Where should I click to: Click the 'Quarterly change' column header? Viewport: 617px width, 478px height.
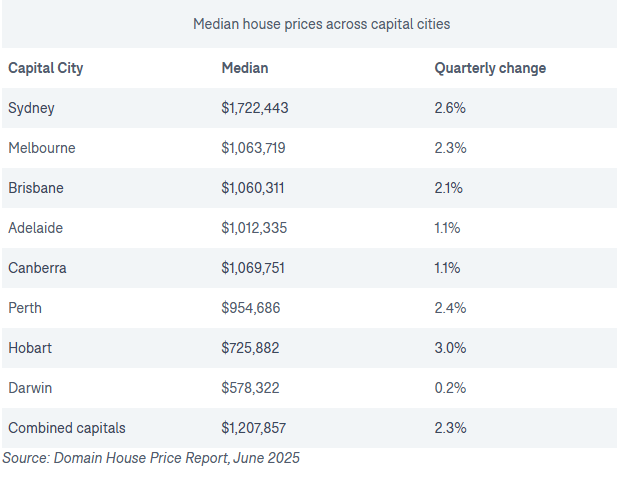coord(490,68)
